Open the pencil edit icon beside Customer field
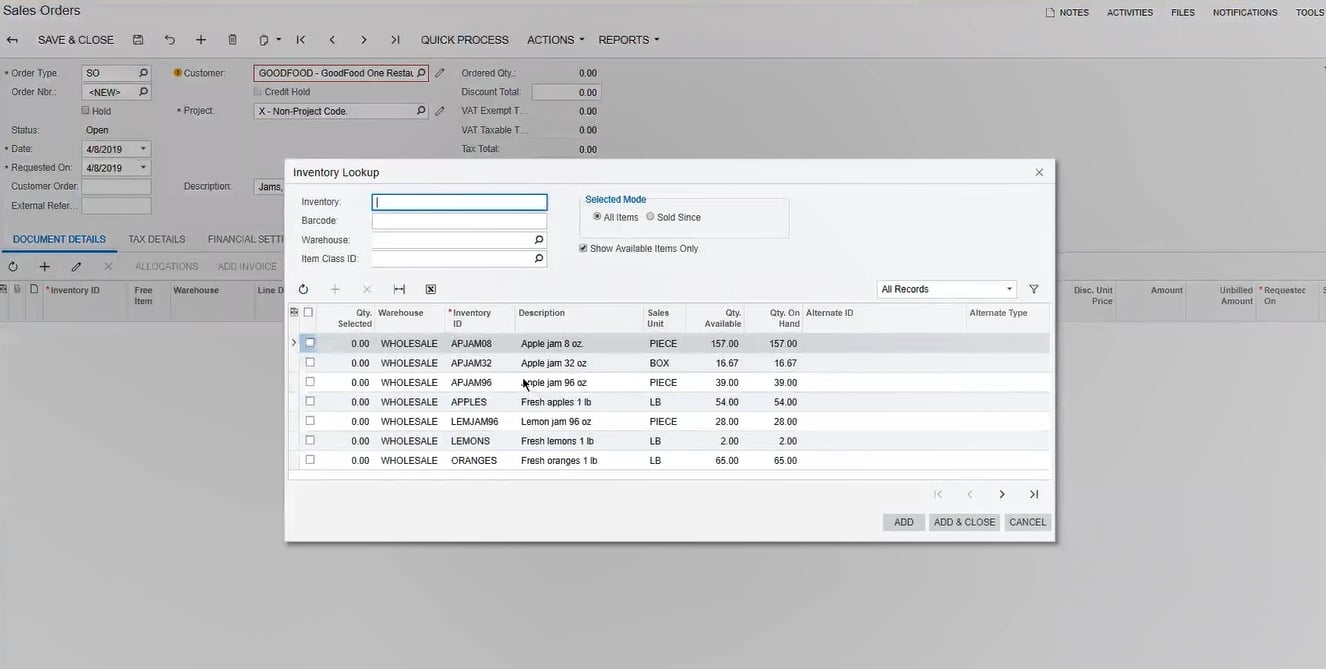The height and width of the screenshot is (669, 1326). pyautogui.click(x=438, y=72)
